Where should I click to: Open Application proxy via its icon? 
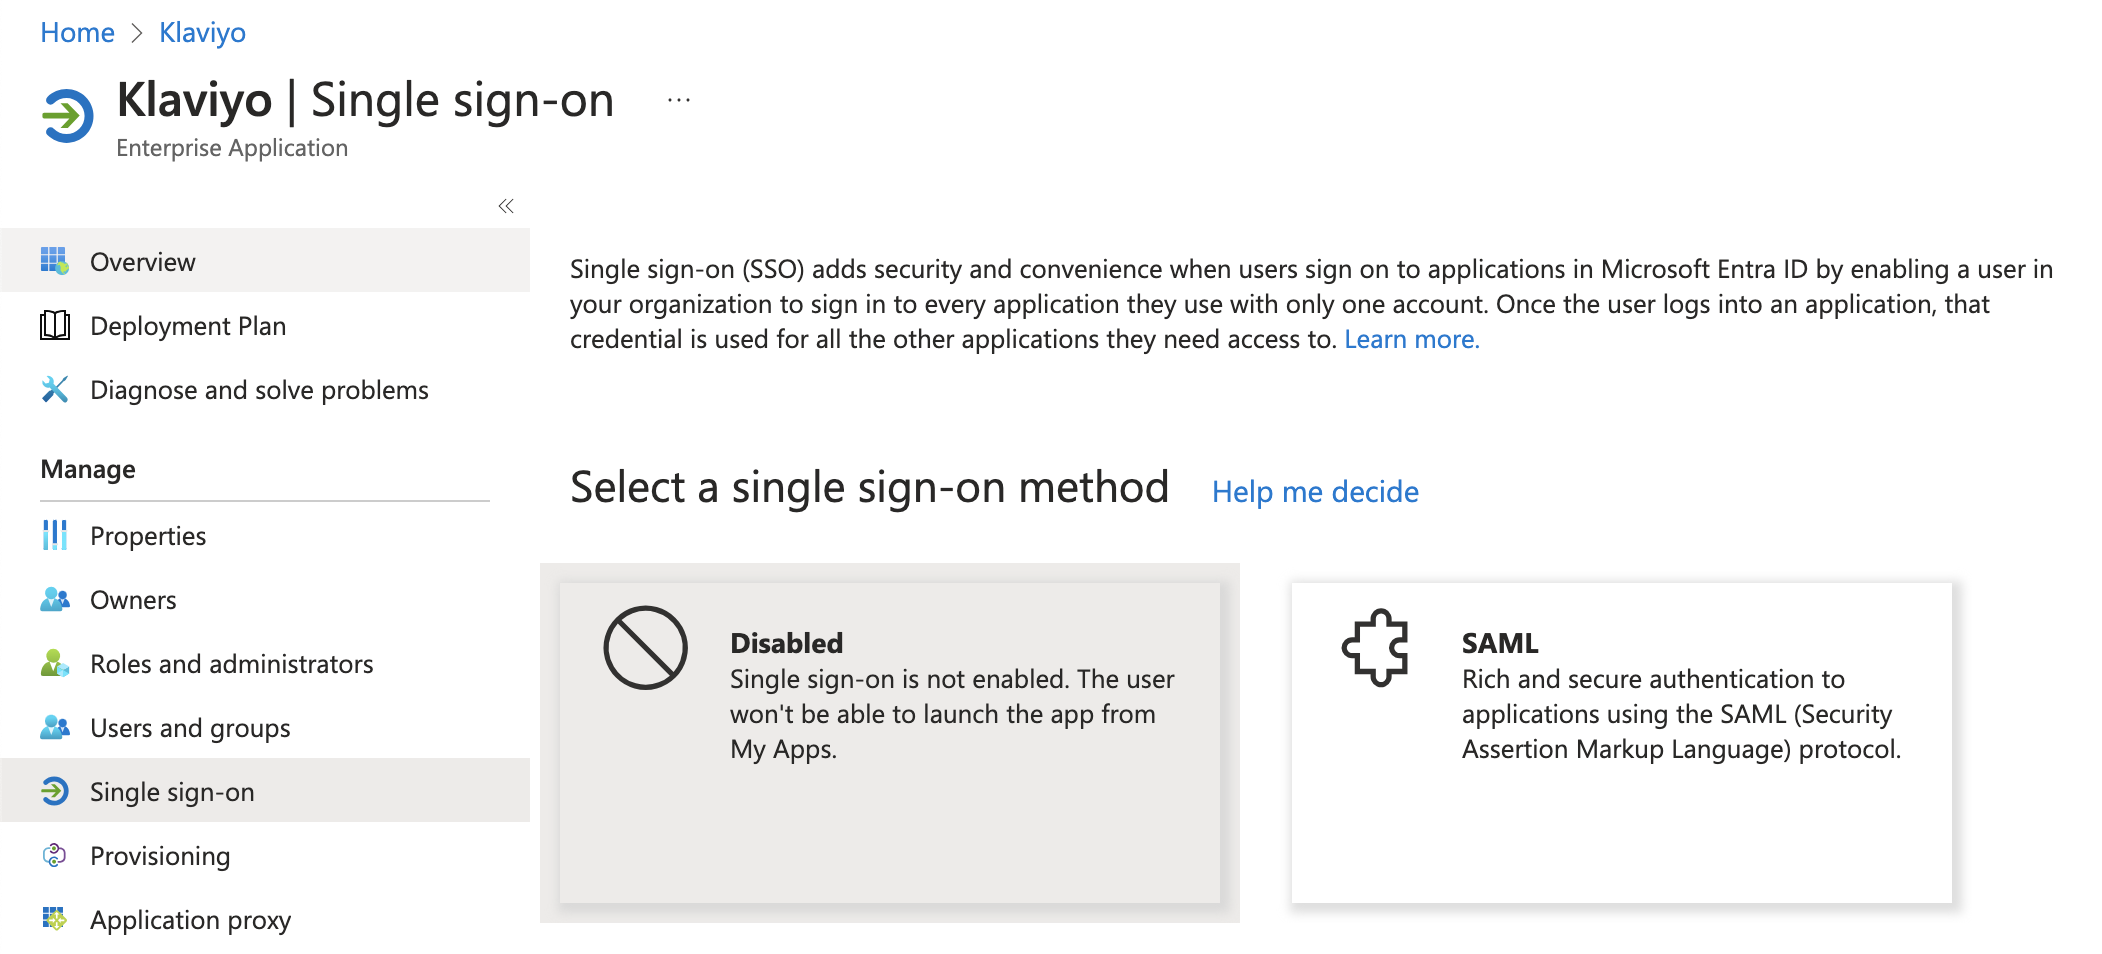coord(57,919)
